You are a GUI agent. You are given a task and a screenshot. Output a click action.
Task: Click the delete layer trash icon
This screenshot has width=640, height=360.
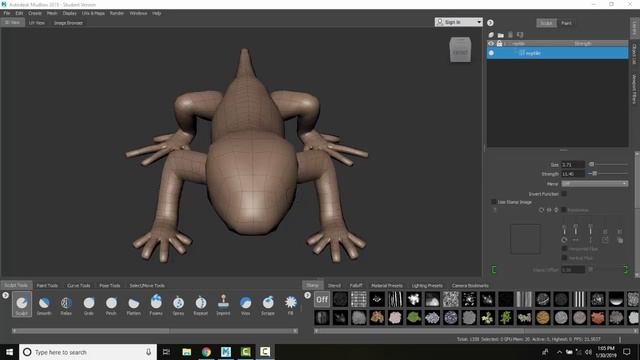point(510,35)
